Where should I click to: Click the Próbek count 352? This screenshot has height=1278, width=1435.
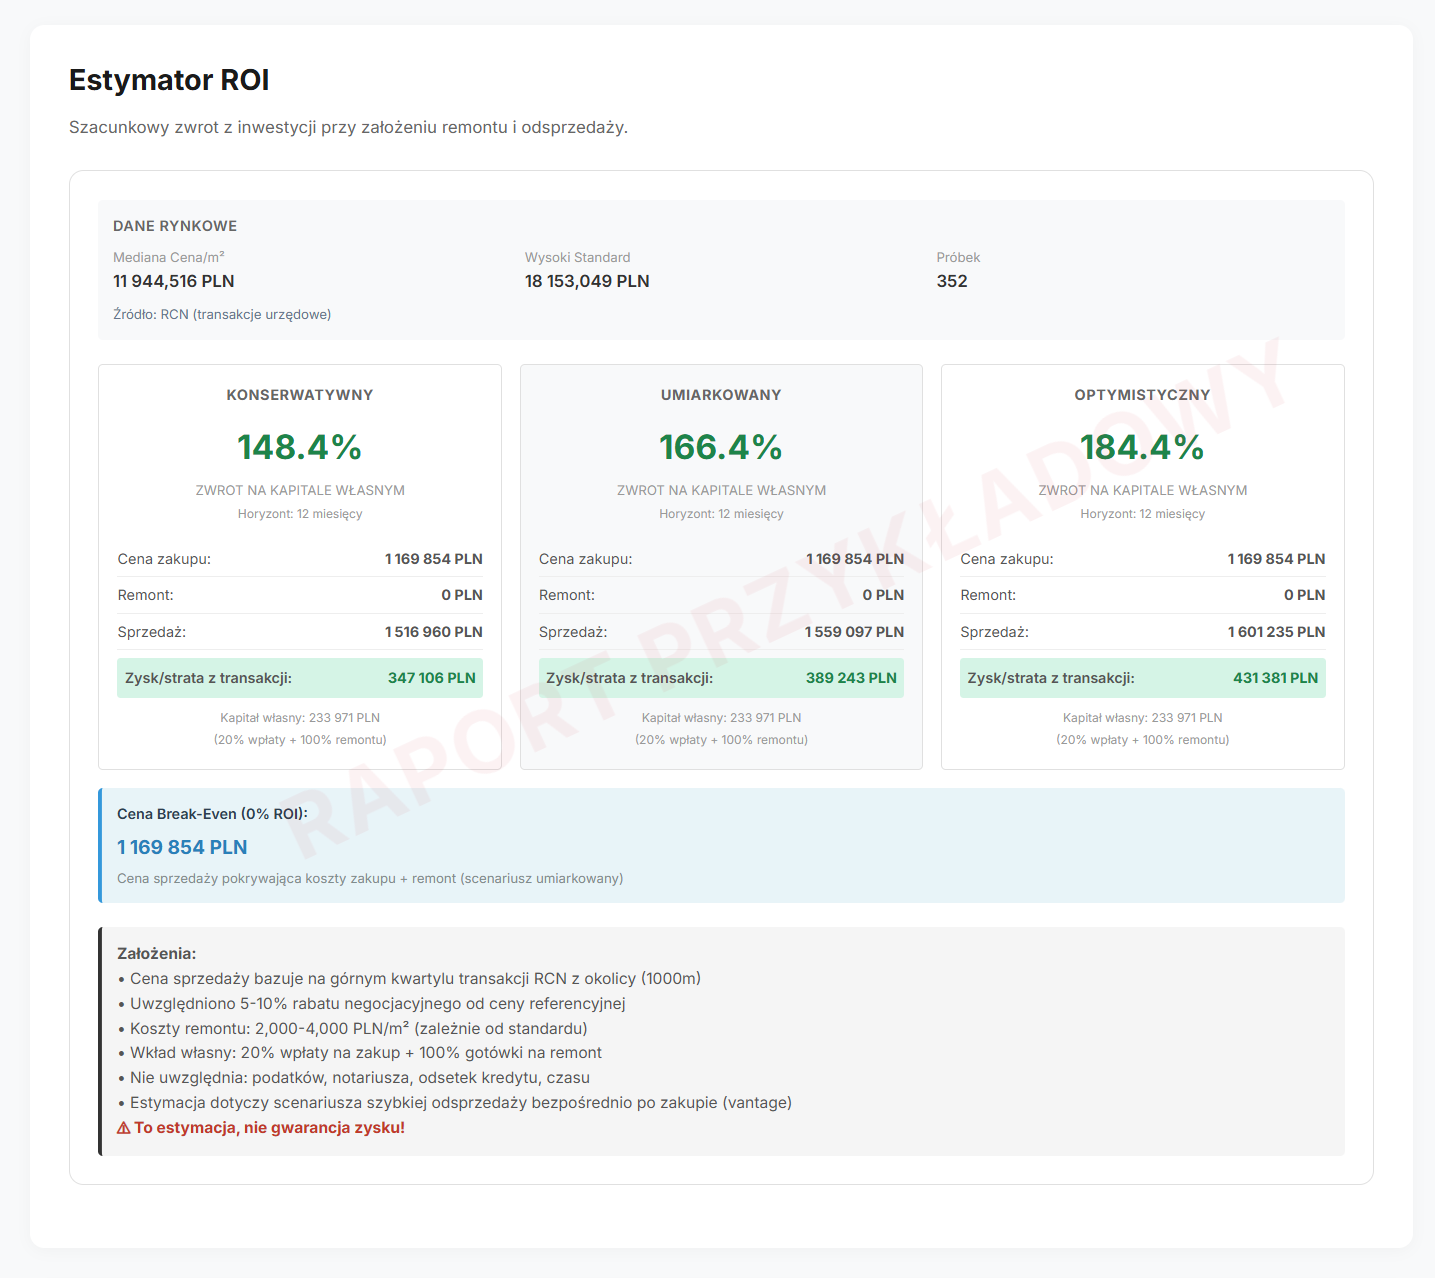[x=952, y=281]
